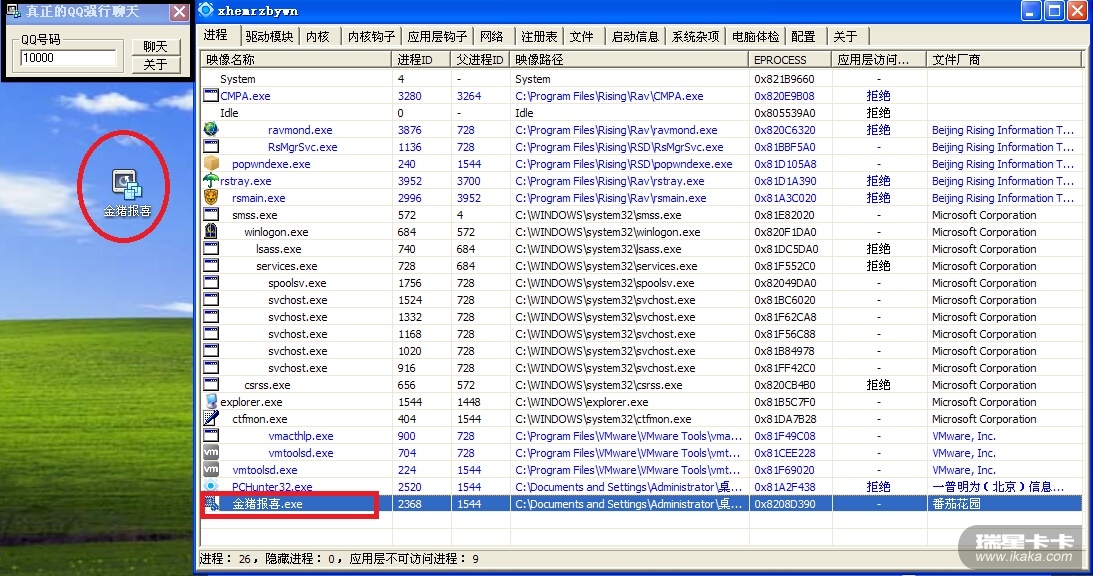
Task: Click the CMPA.exe process icon
Action: pyautogui.click(x=211, y=96)
